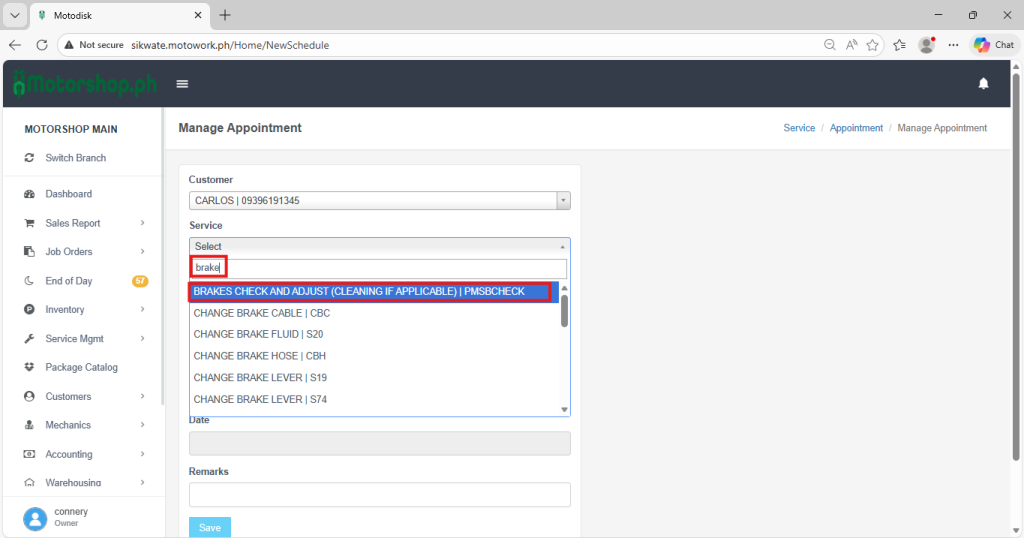
Task: Click the Switch Branch refresh icon
Action: pyautogui.click(x=29, y=158)
